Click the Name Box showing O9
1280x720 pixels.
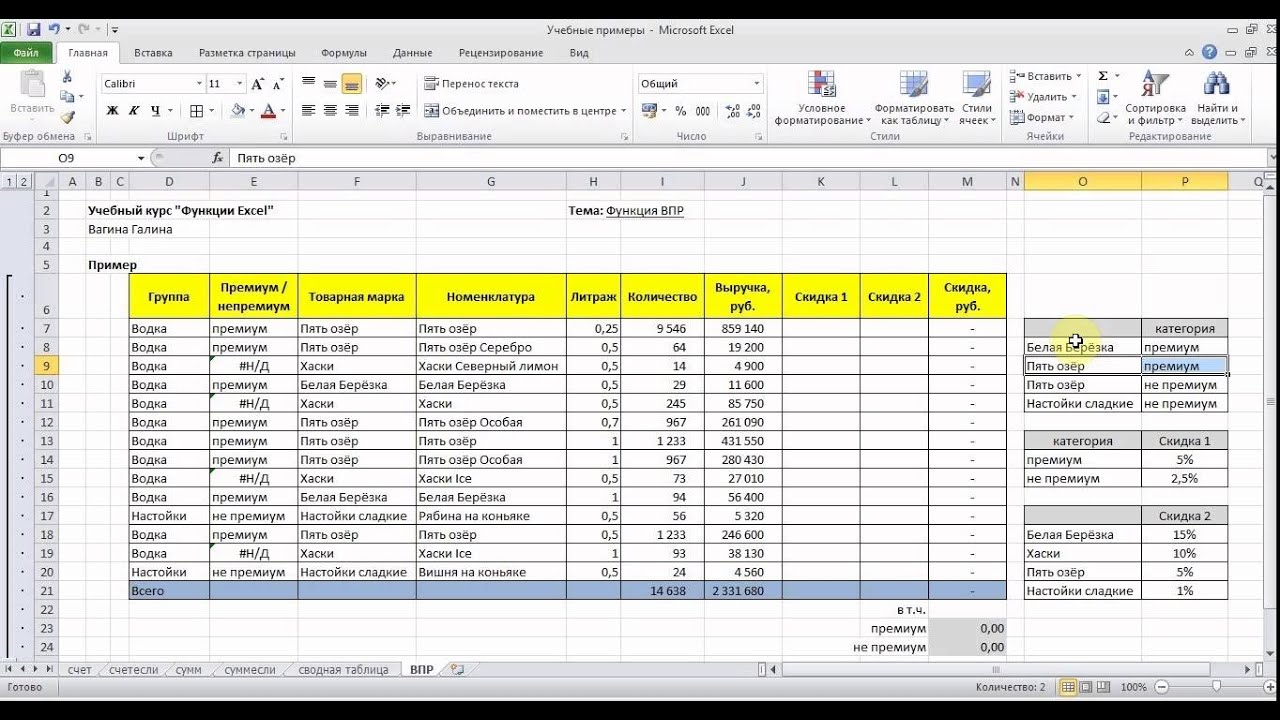tap(68, 158)
